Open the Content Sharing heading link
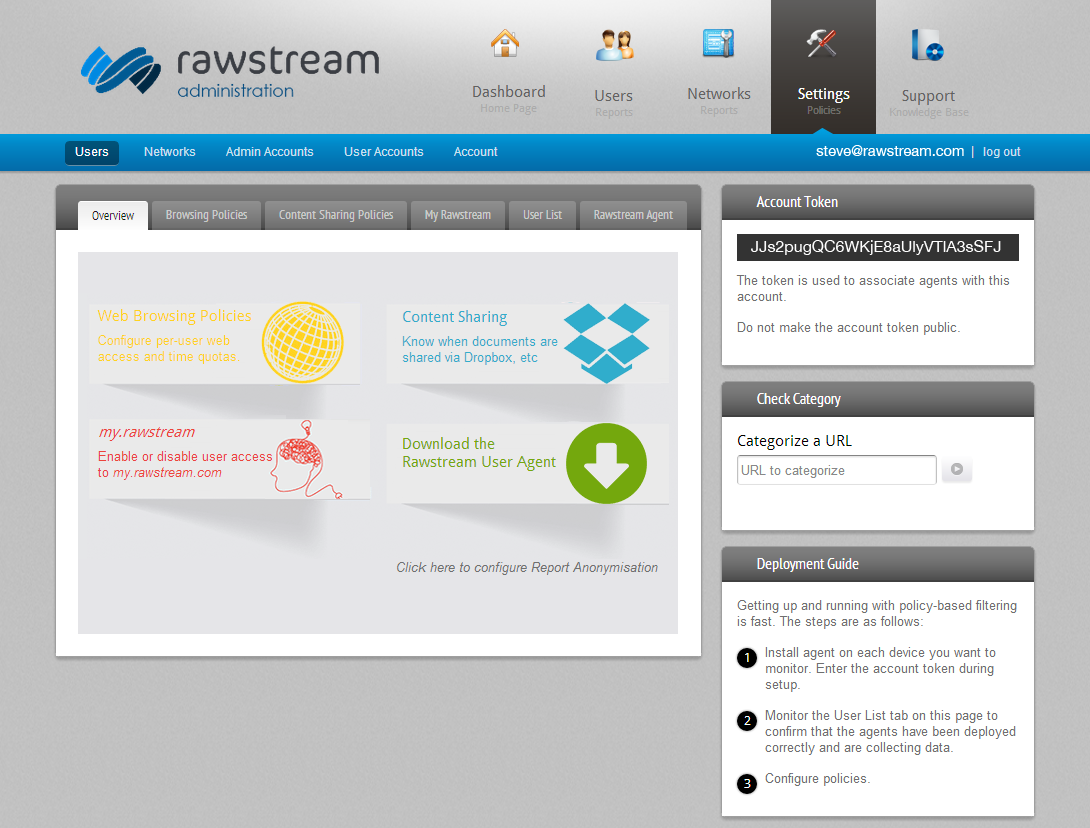 (x=455, y=317)
